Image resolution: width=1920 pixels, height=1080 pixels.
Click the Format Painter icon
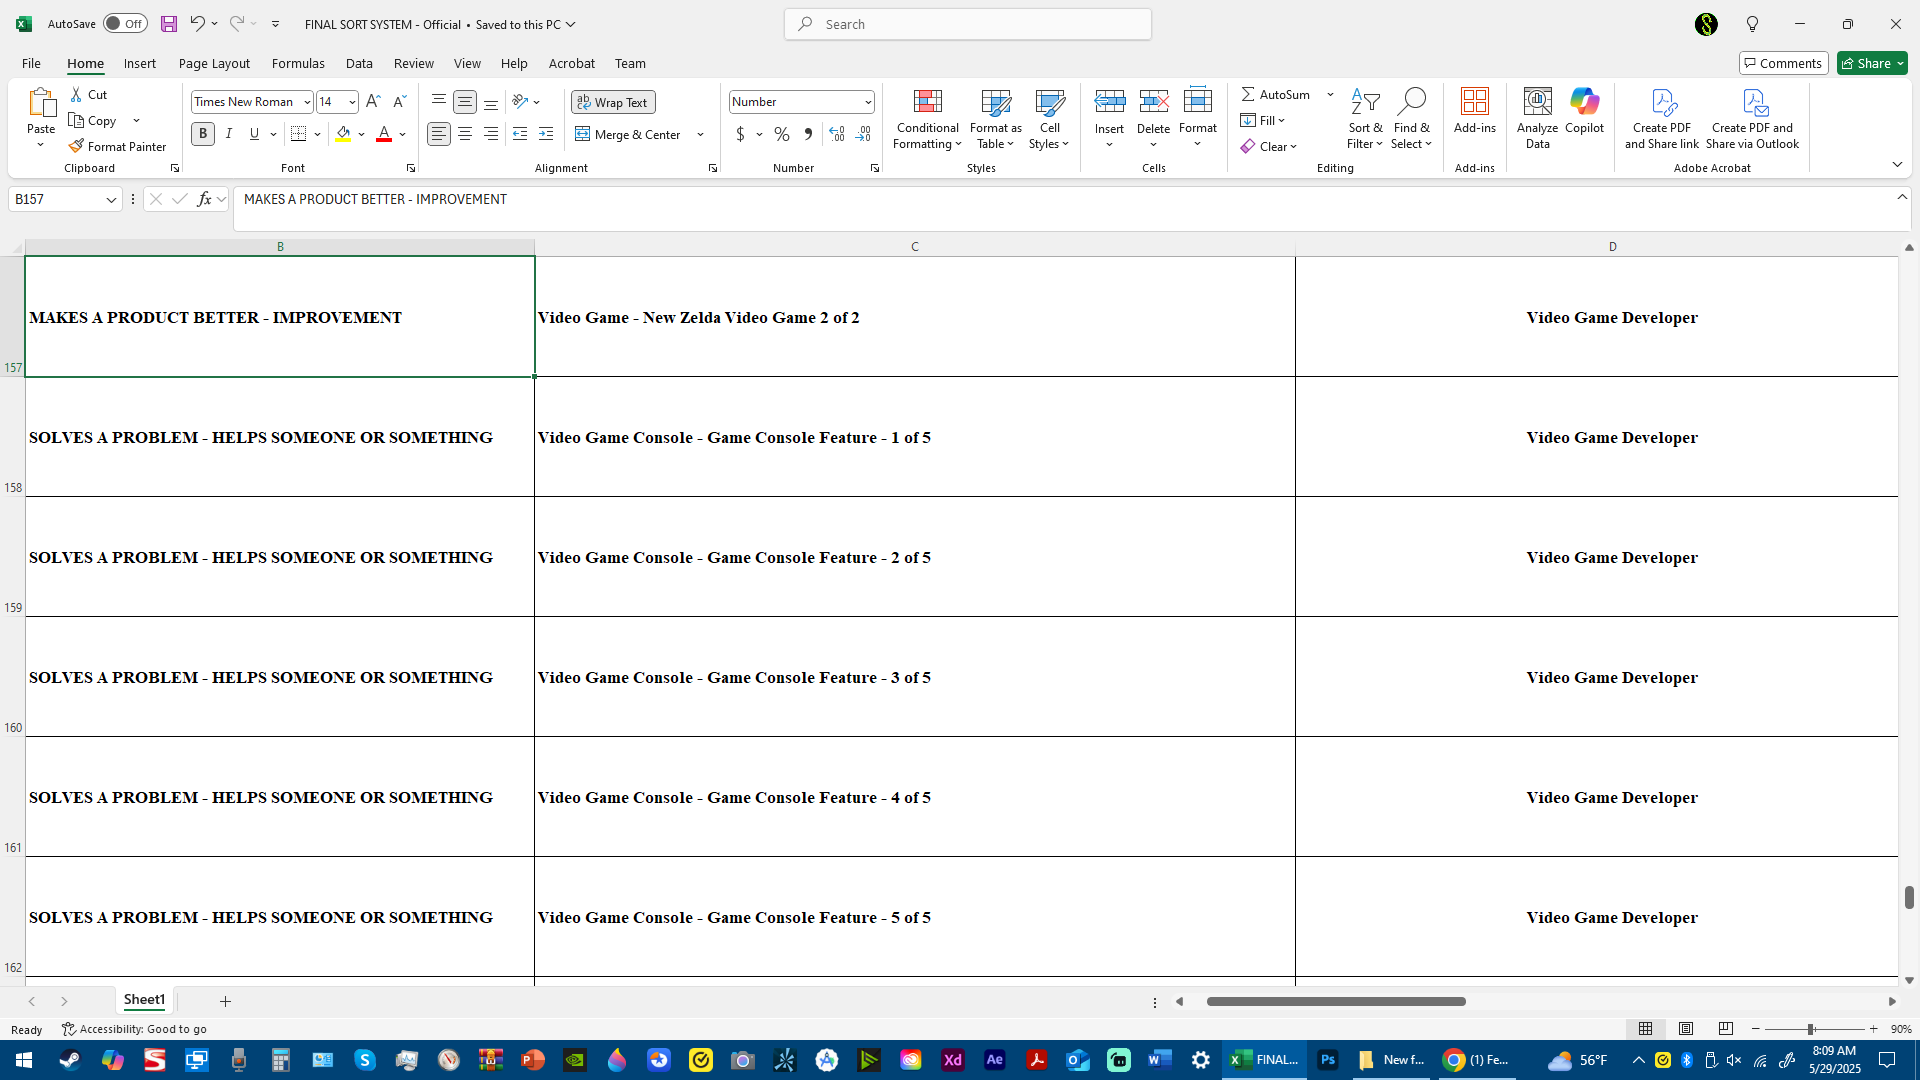click(76, 146)
